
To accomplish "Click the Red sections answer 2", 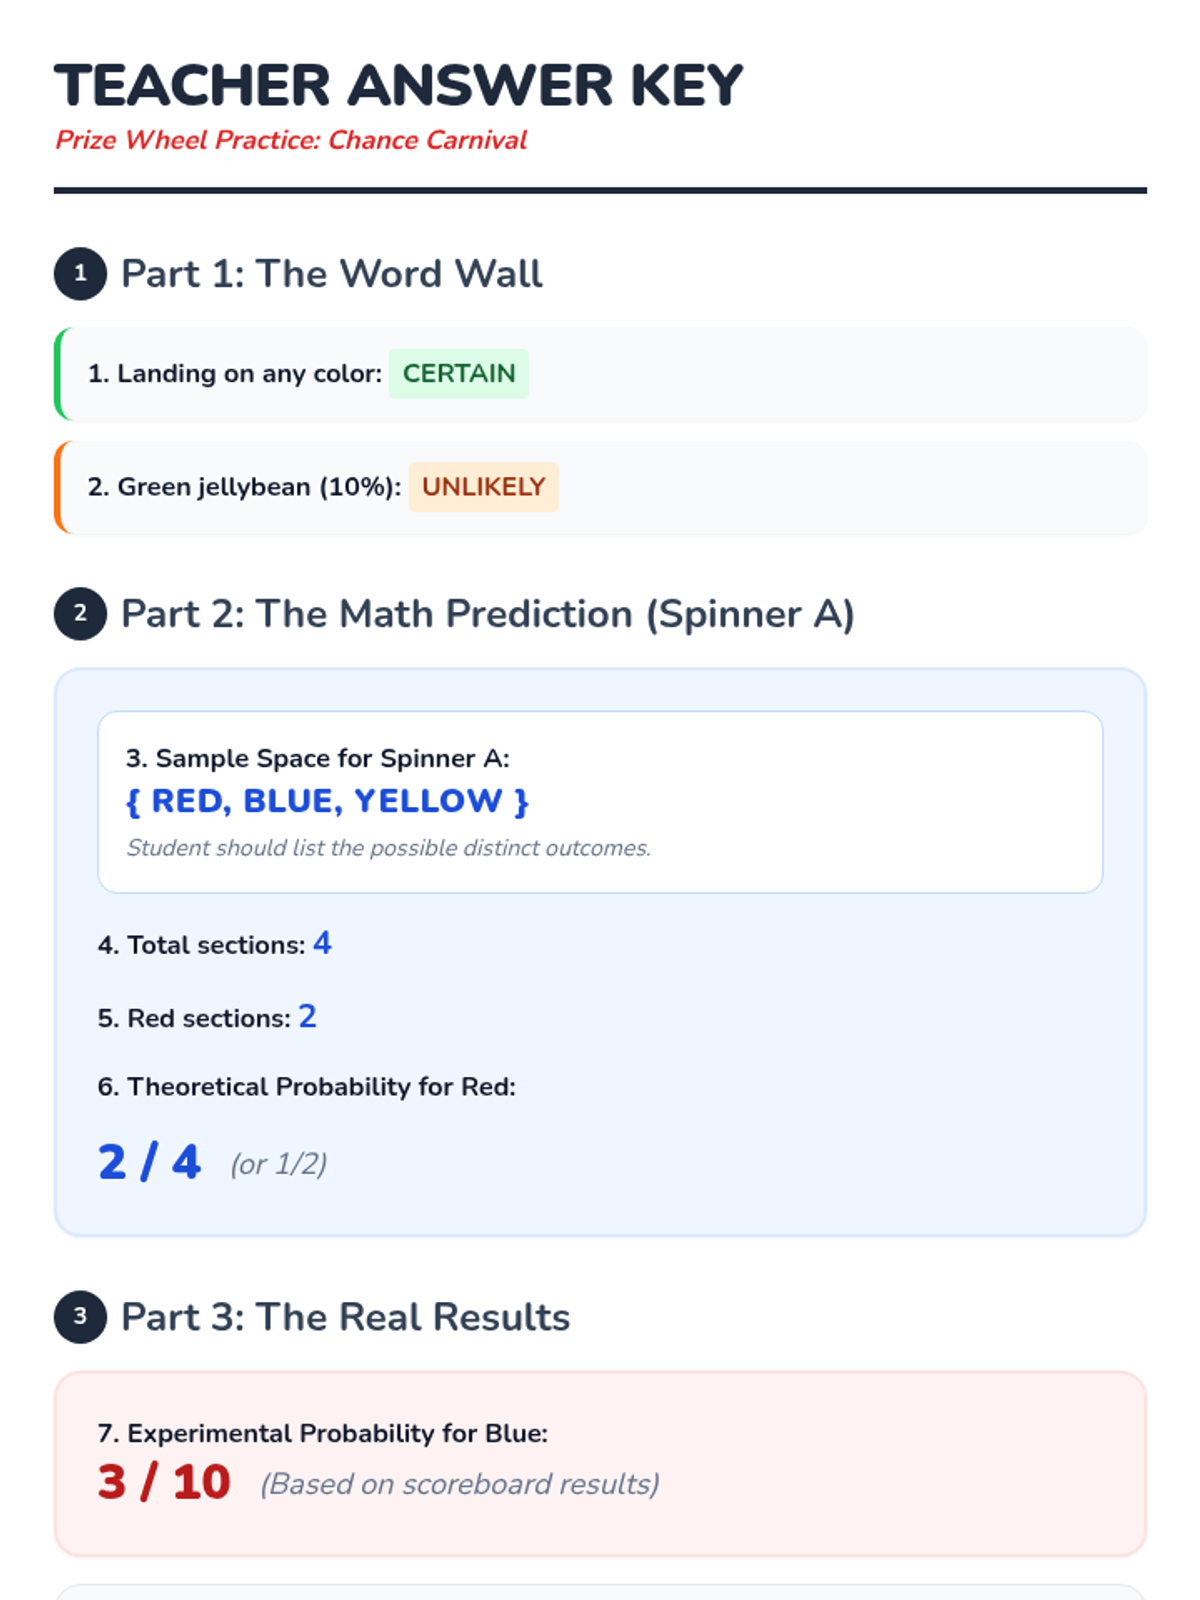I will point(308,1016).
